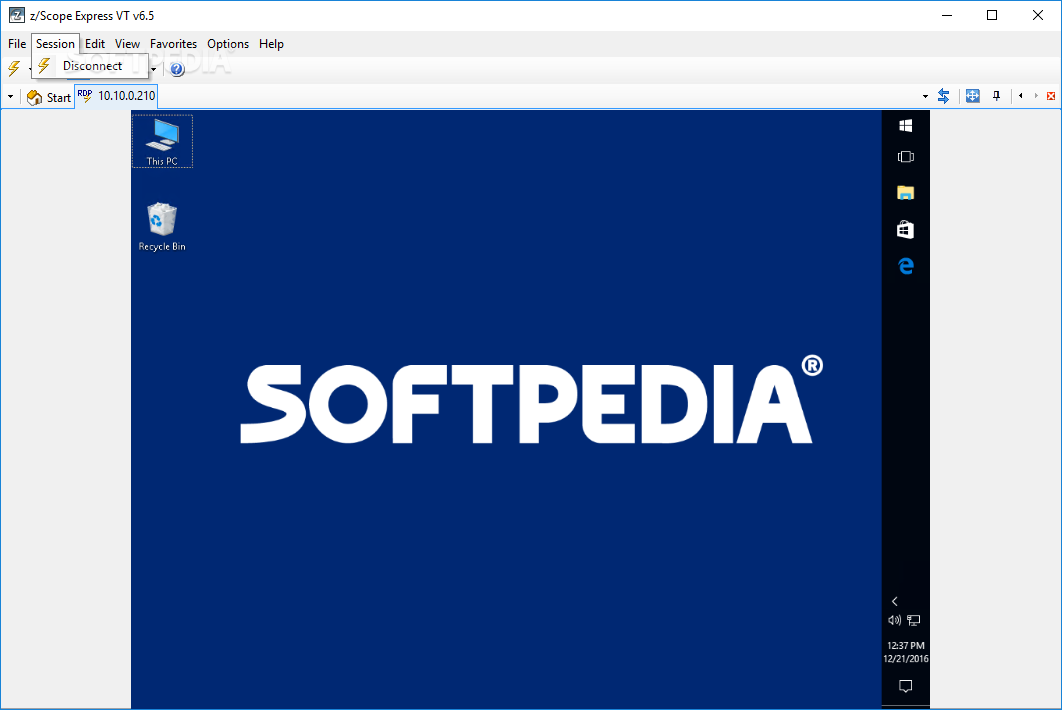
Task: Go to next tab with right arrow
Action: coord(1036,96)
